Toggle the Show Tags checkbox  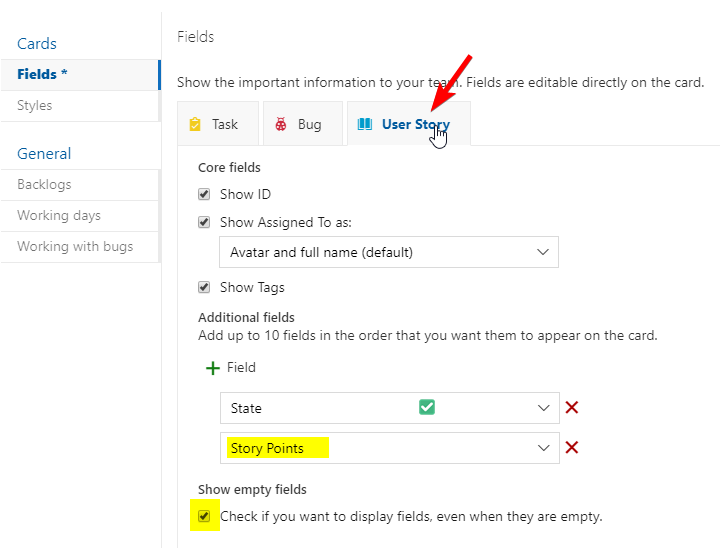(x=204, y=287)
